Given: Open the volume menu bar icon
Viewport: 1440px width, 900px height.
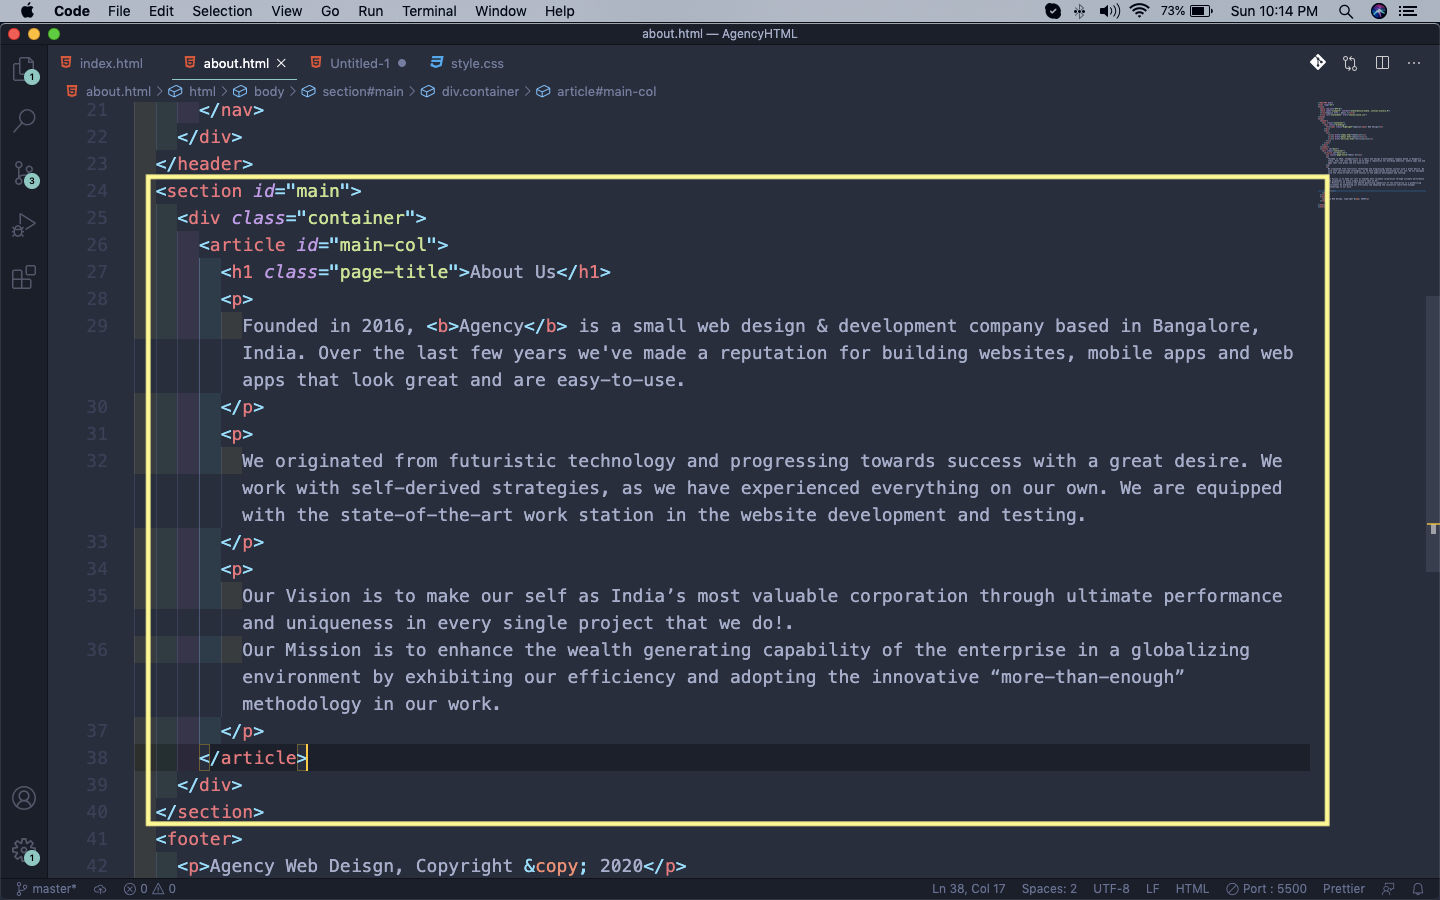Looking at the screenshot, I should point(1110,11).
